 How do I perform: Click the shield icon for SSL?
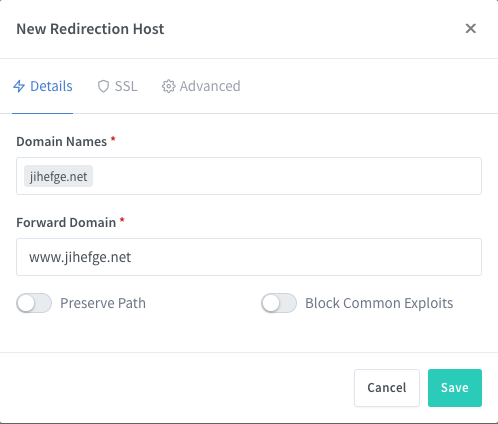(x=103, y=87)
